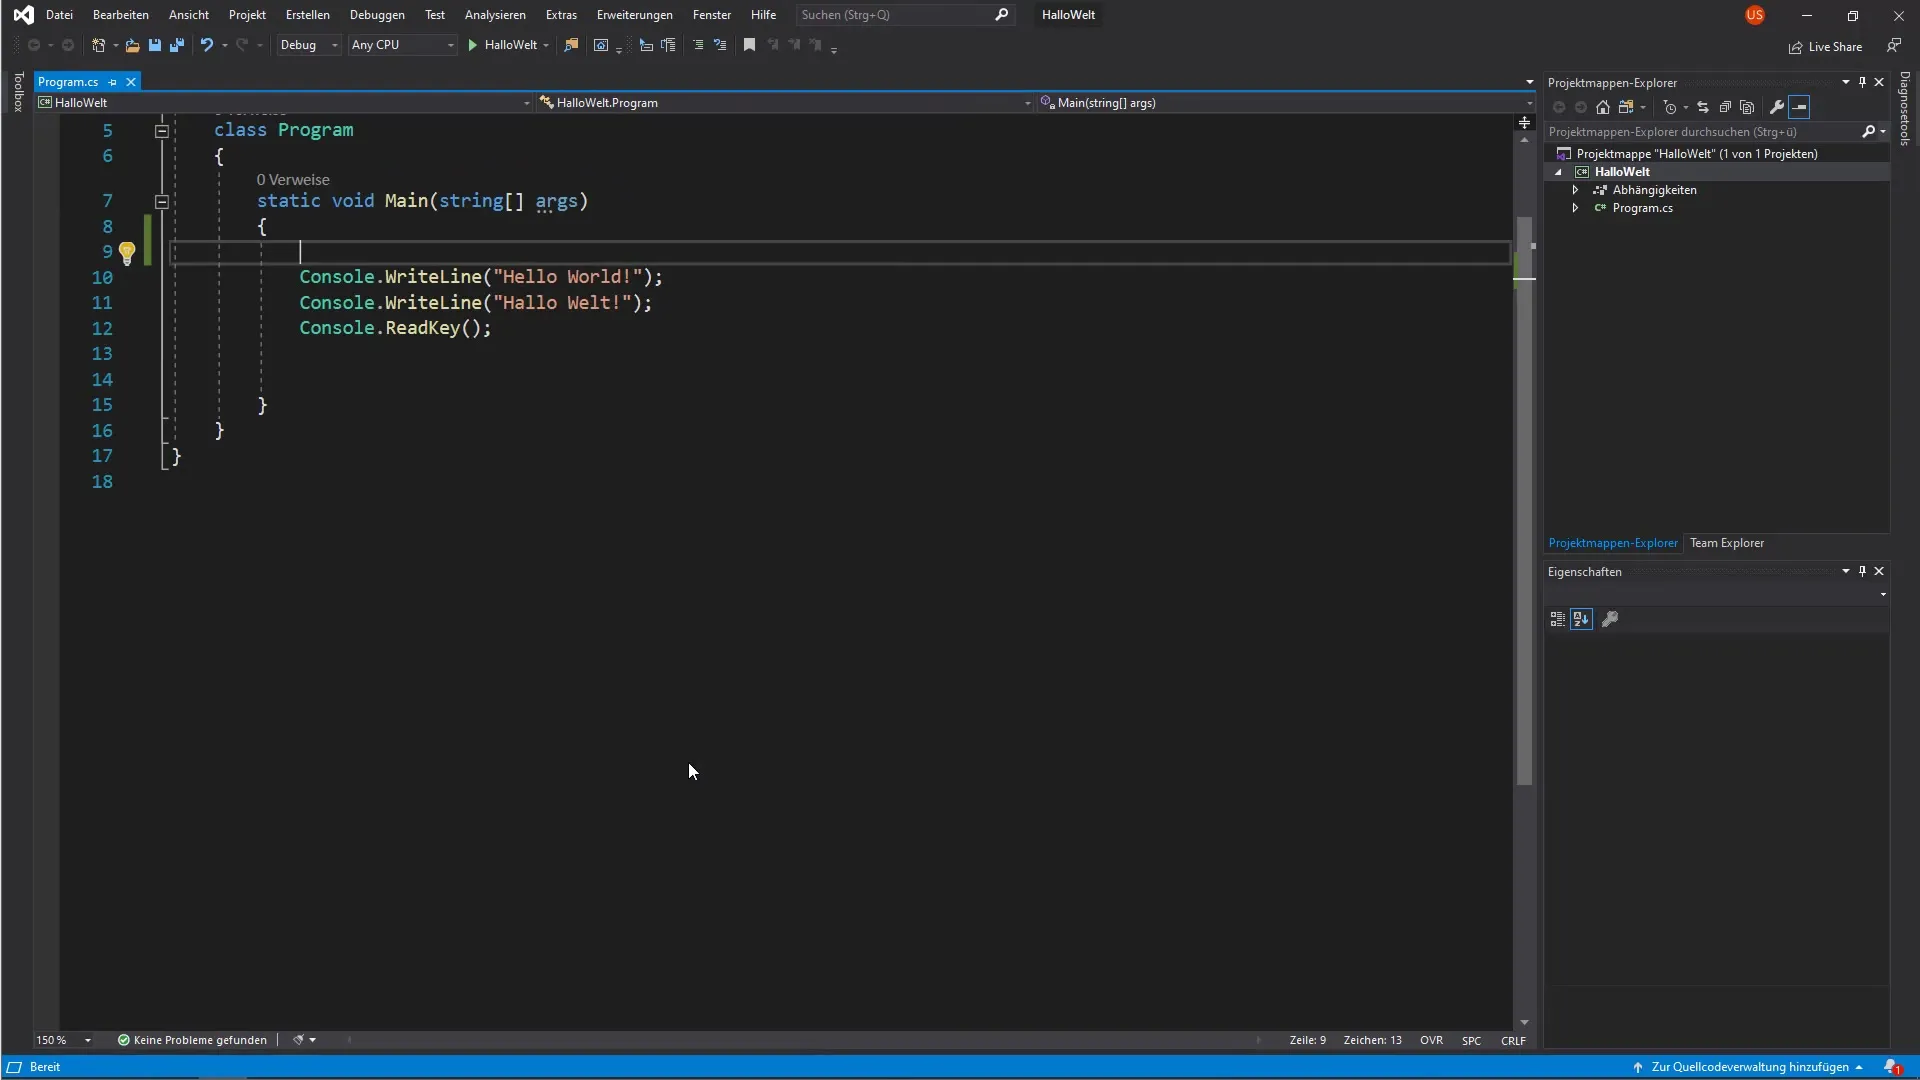The image size is (1920, 1080).
Task: Expand the Program.cs tree node
Action: pyautogui.click(x=1575, y=208)
